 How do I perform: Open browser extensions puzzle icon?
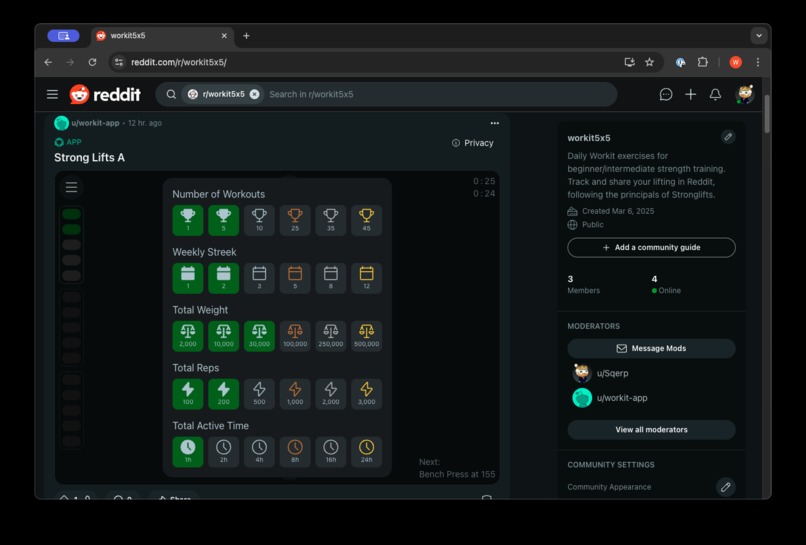click(x=703, y=62)
